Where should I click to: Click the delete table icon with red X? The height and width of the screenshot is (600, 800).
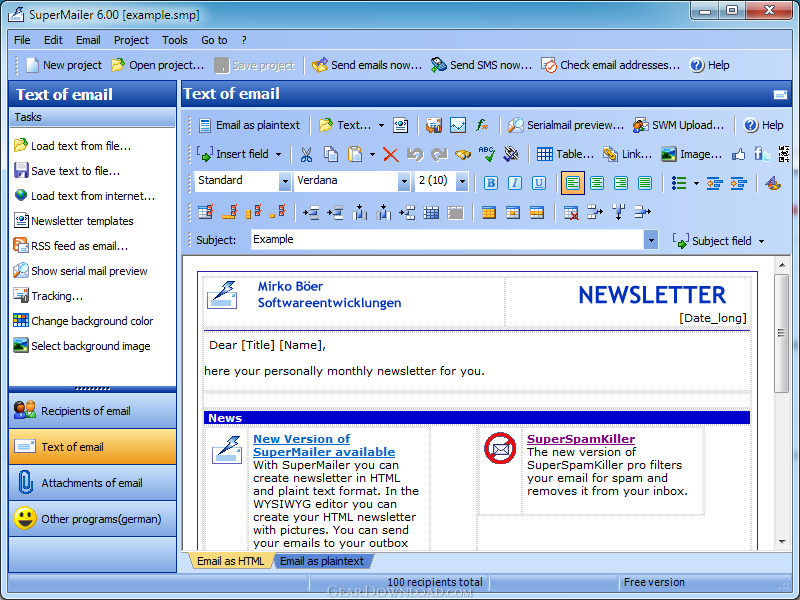571,213
